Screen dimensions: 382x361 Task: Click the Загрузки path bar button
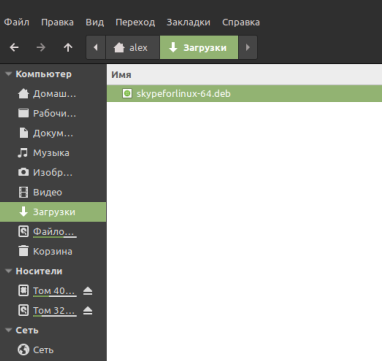coord(199,47)
